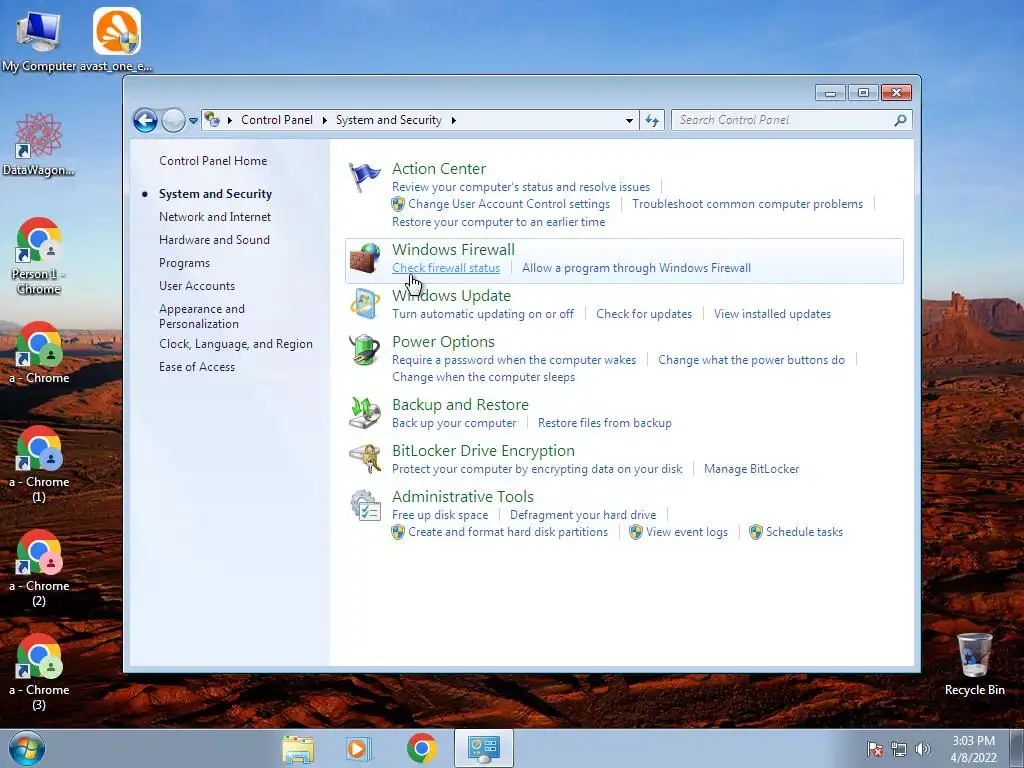Select User Accounts in sidebar
Viewport: 1024px width, 768px height.
(197, 285)
